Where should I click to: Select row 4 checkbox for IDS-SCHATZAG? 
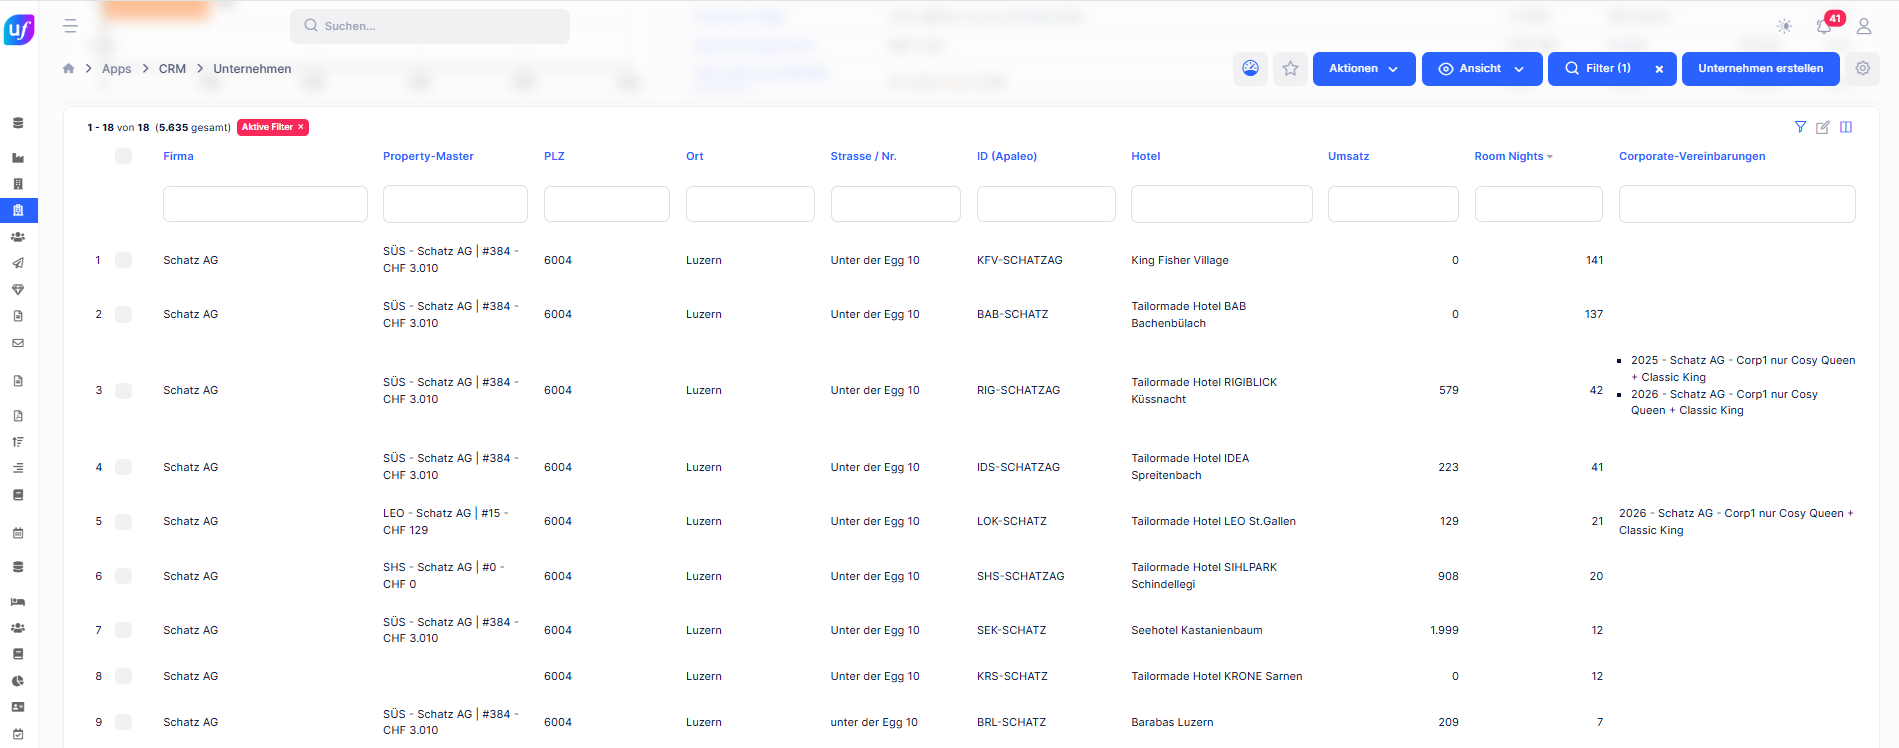coord(123,467)
